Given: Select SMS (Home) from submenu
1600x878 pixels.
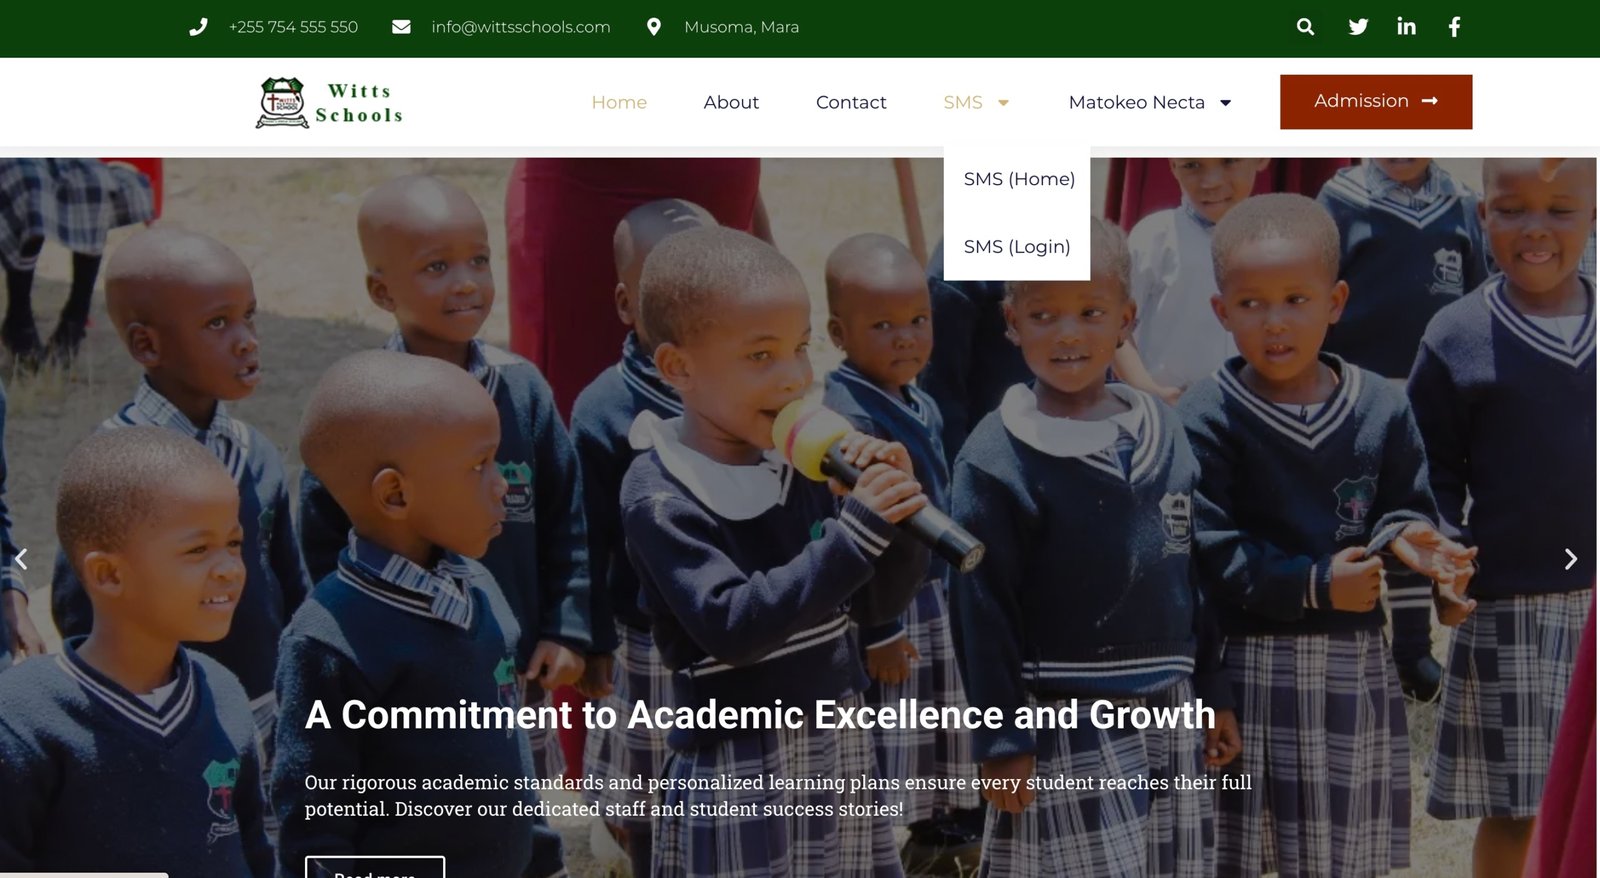Looking at the screenshot, I should click(x=1019, y=179).
